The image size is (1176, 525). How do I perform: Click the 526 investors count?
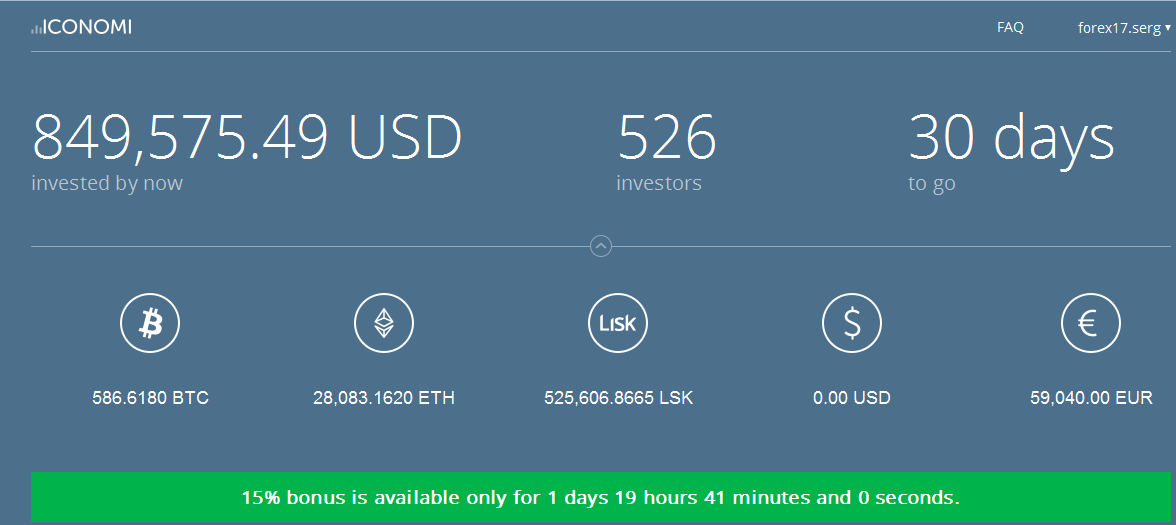[x=667, y=136]
